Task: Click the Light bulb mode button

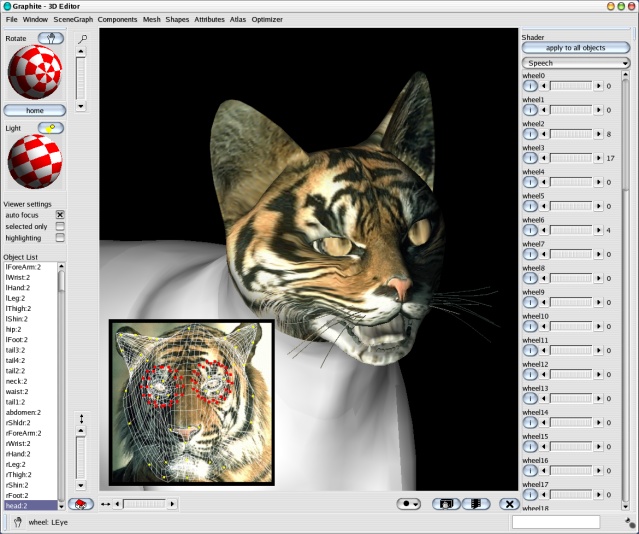Action: tap(51, 128)
